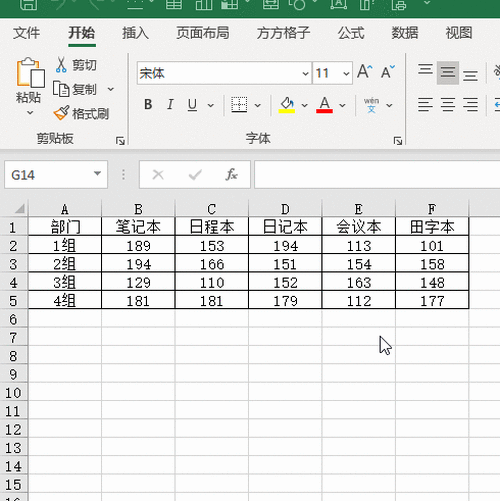Select row 3 header

13,264
